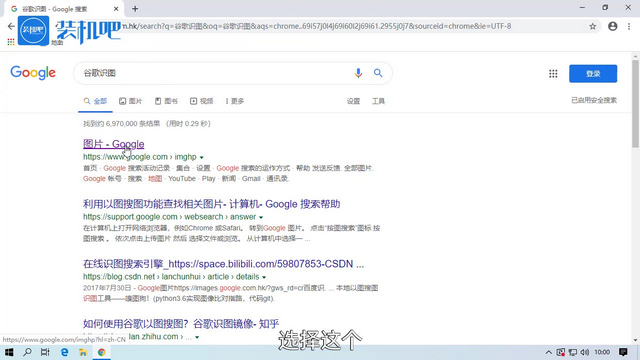Click the 10:00 taskbar clock
640x360 pixels.
point(602,352)
